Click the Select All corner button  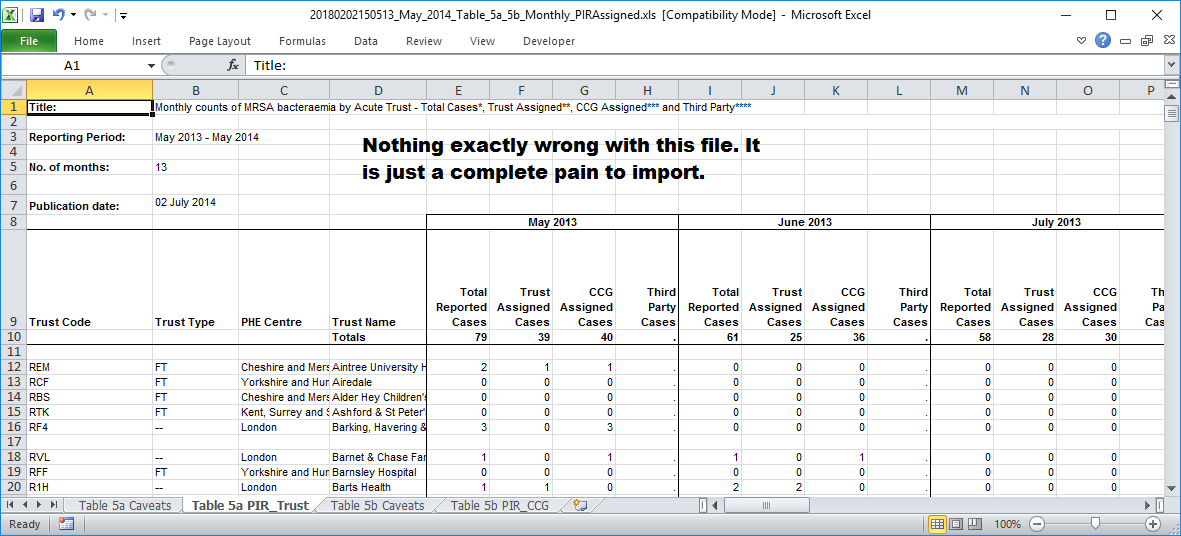14,90
